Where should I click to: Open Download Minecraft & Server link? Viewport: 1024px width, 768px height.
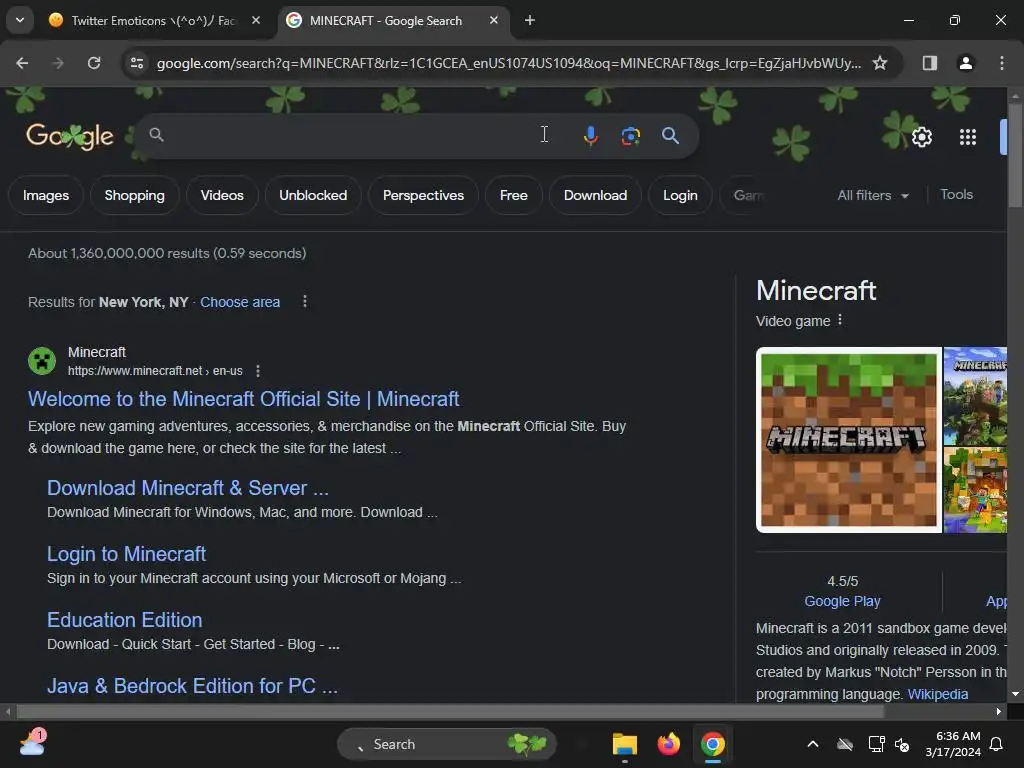coord(187,488)
